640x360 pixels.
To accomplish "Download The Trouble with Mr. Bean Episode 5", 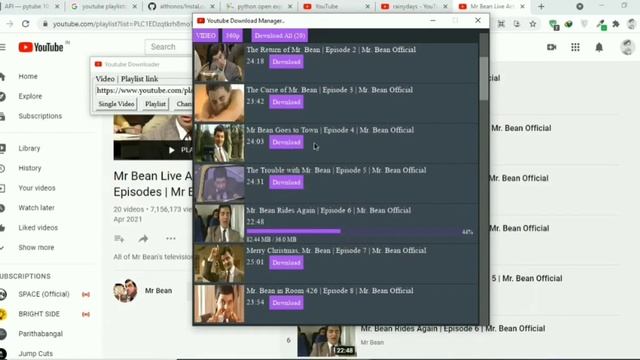I will click(x=286, y=182).
